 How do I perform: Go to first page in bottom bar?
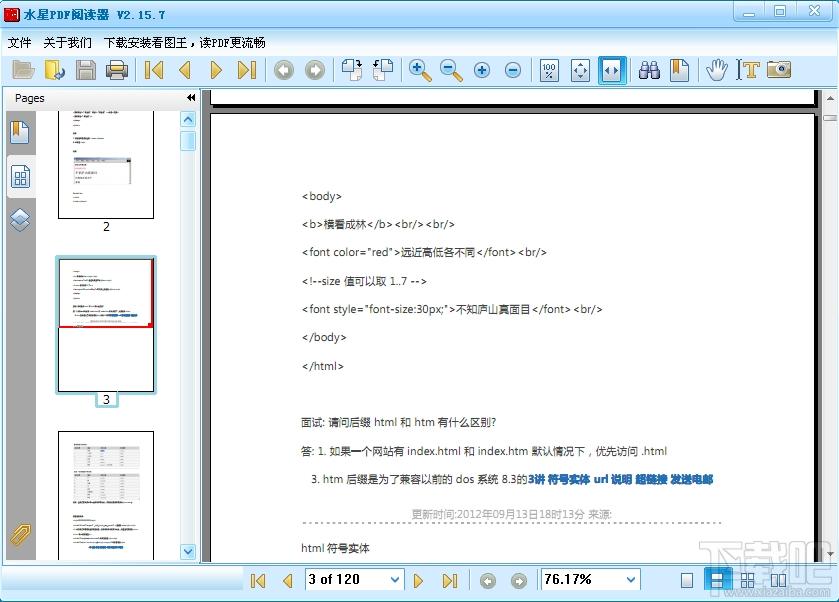(x=258, y=581)
